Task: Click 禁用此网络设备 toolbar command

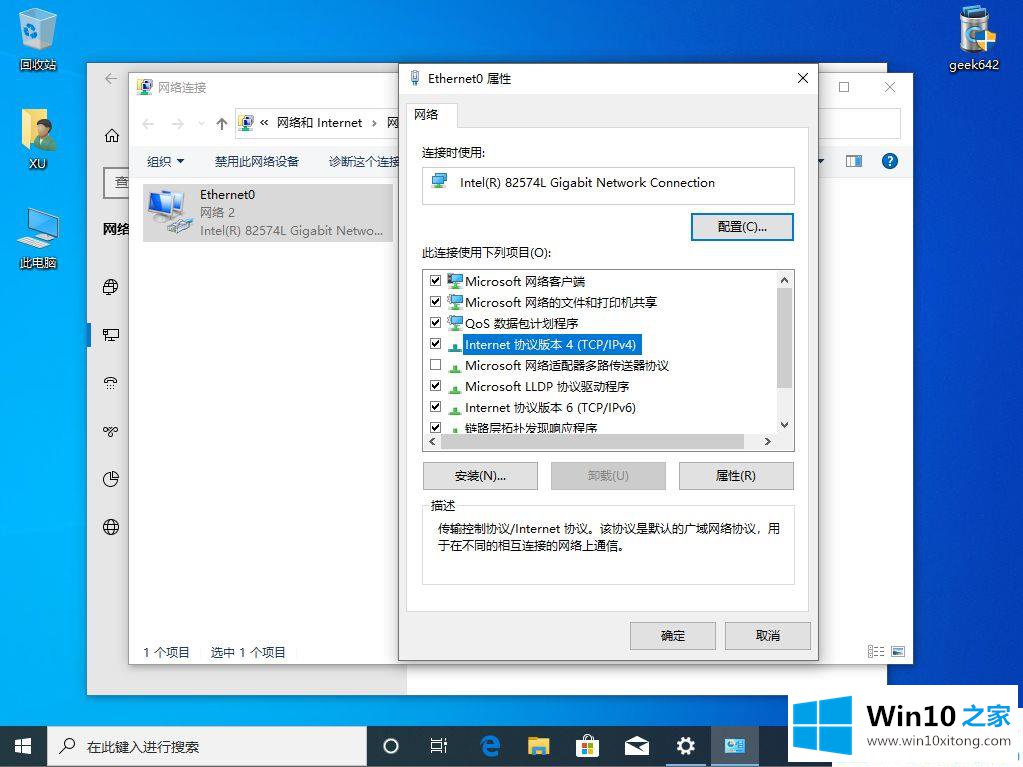Action: point(257,161)
